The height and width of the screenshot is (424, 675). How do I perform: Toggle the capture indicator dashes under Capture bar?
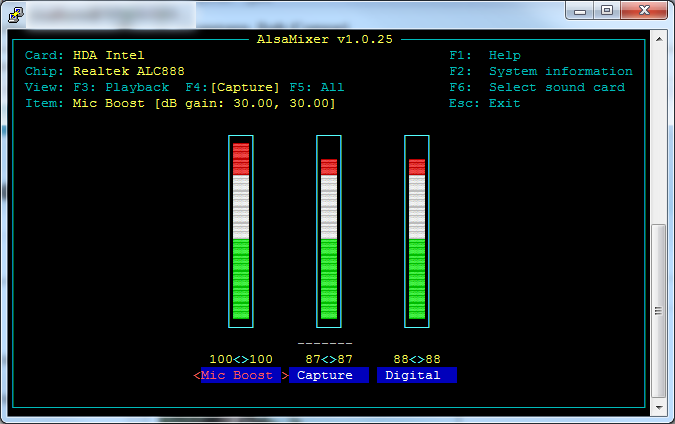pyautogui.click(x=325, y=343)
